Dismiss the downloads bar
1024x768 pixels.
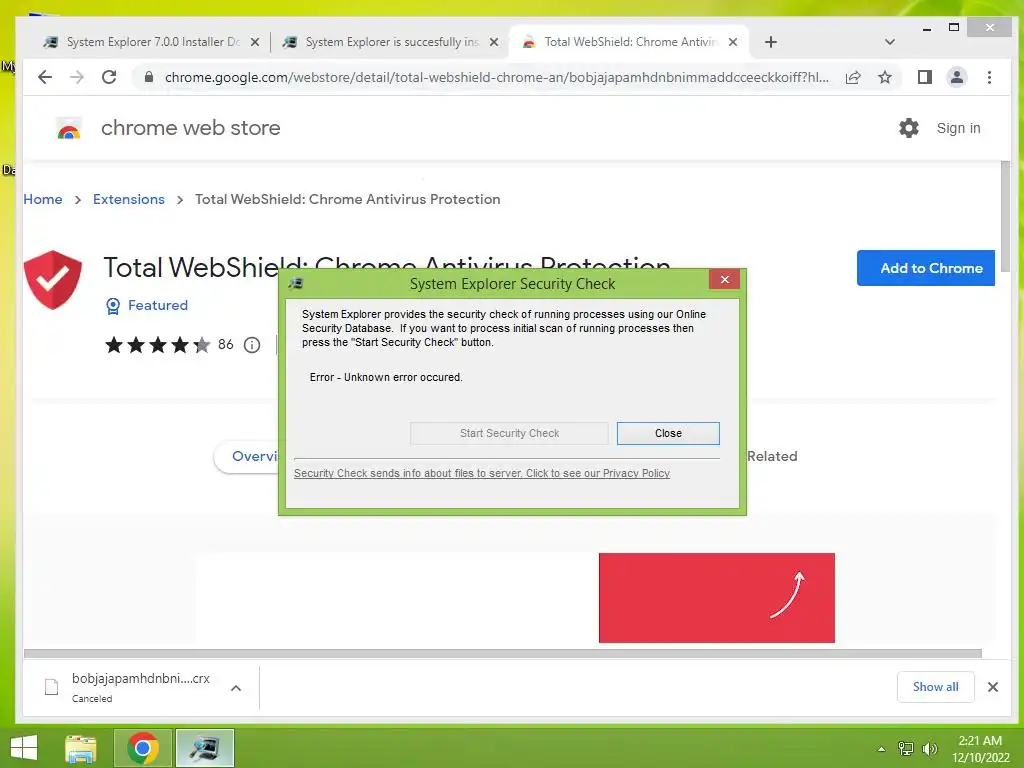(993, 686)
